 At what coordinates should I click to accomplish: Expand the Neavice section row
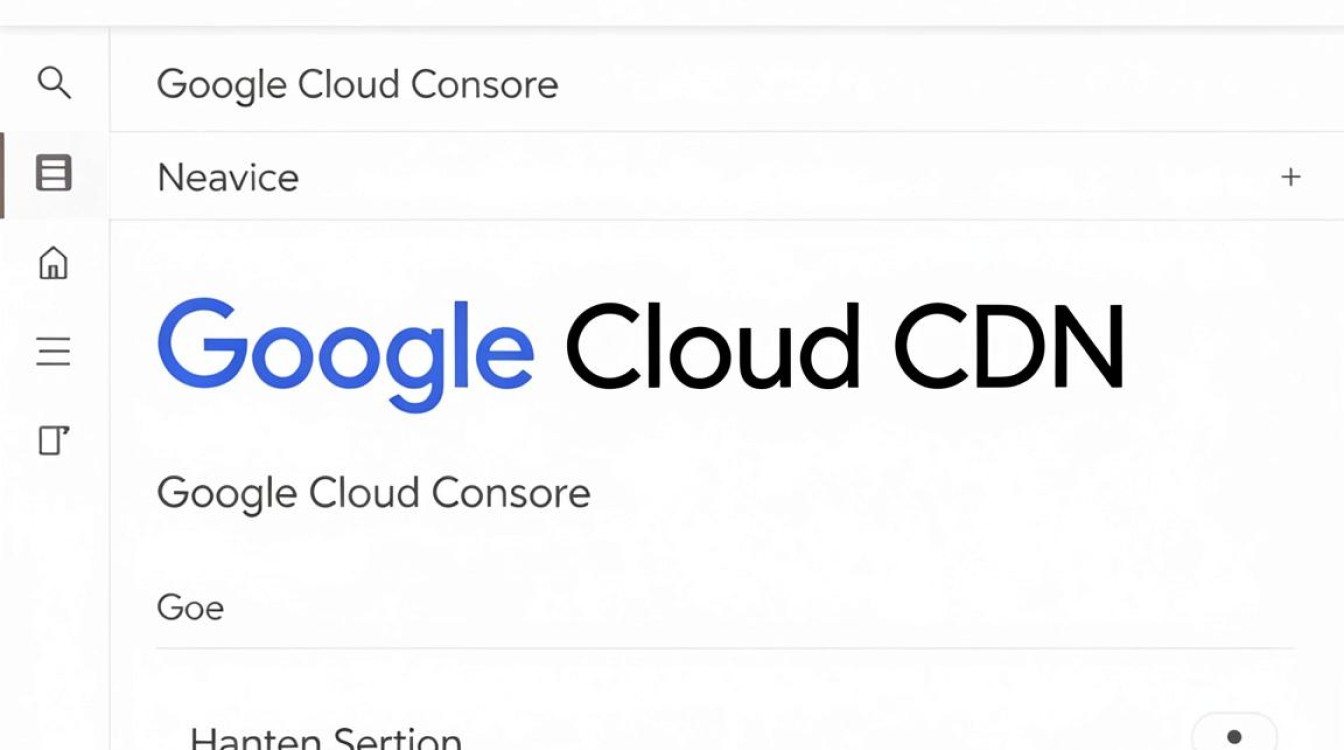tap(726, 177)
